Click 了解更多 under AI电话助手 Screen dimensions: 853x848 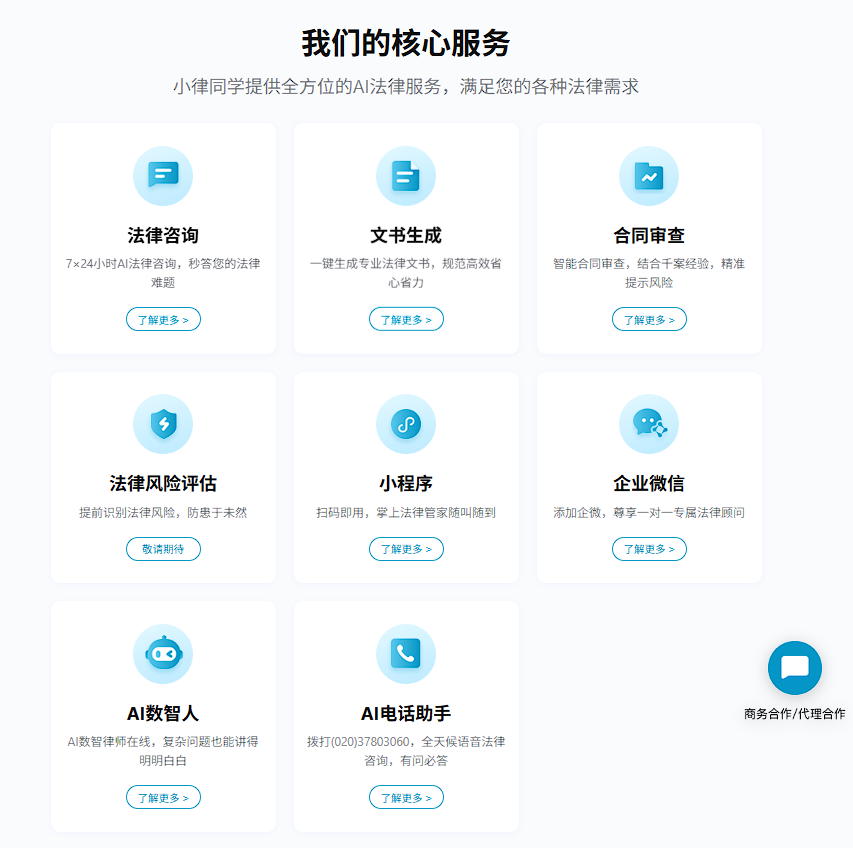click(406, 797)
